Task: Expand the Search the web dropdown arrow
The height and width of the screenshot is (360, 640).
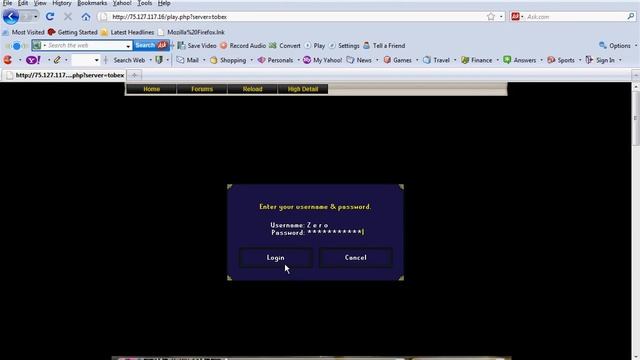Action: (x=128, y=46)
